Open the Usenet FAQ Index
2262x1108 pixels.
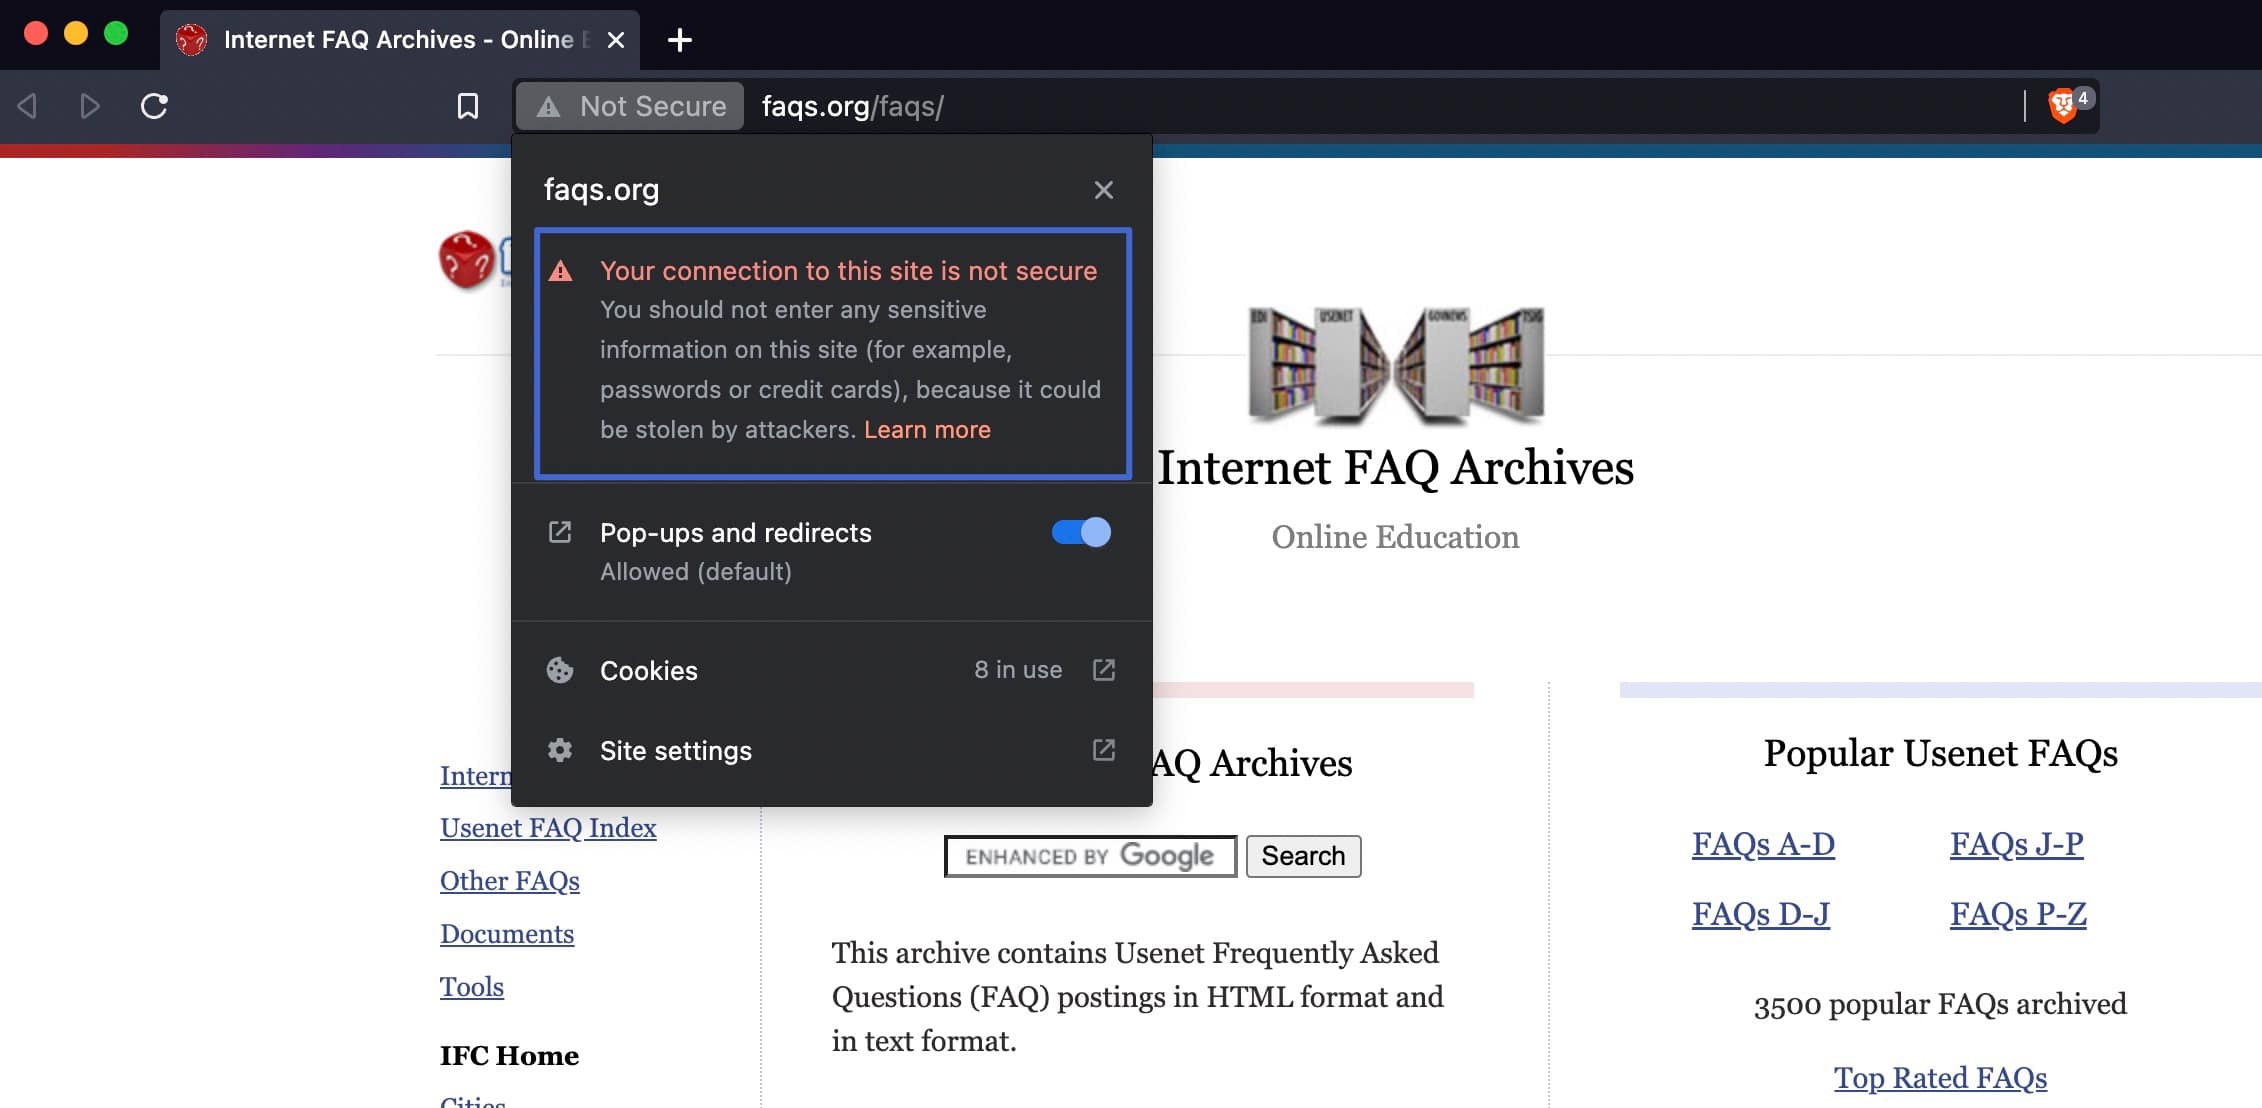click(548, 827)
